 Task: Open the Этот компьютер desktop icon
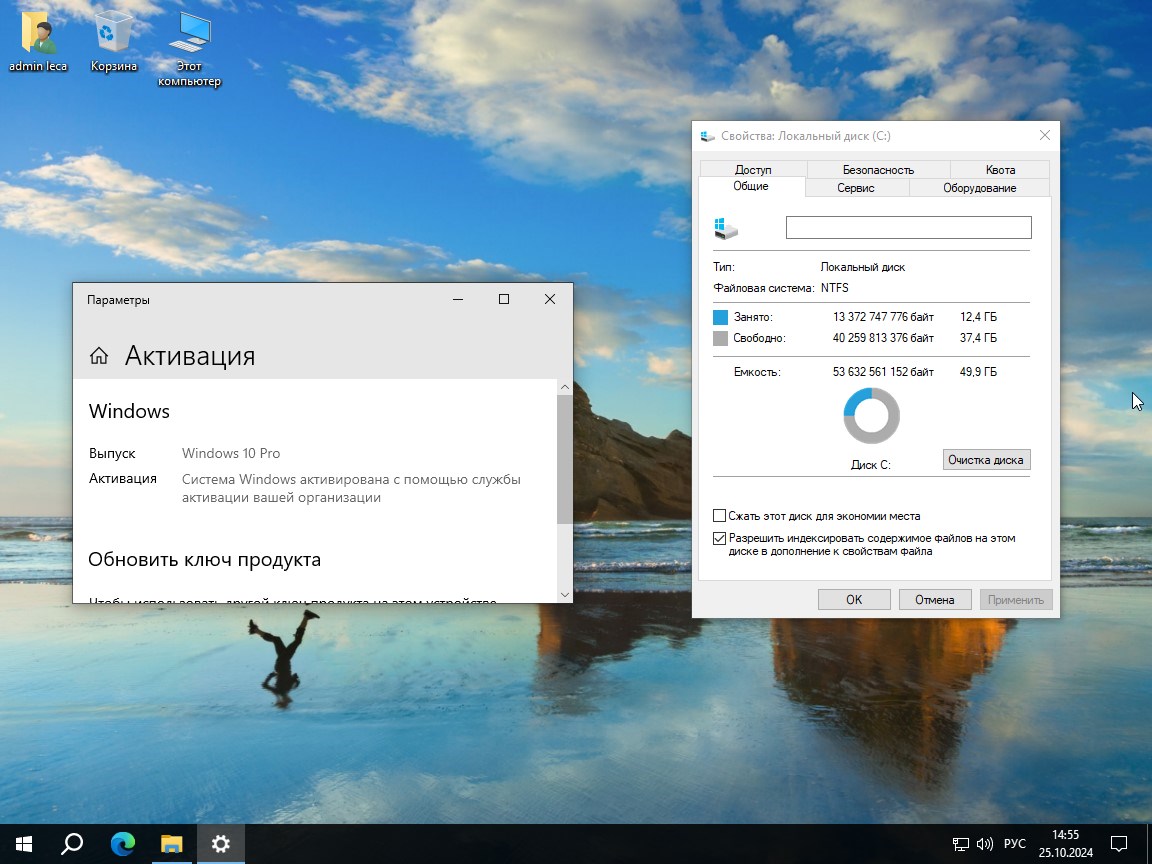pyautogui.click(x=189, y=34)
